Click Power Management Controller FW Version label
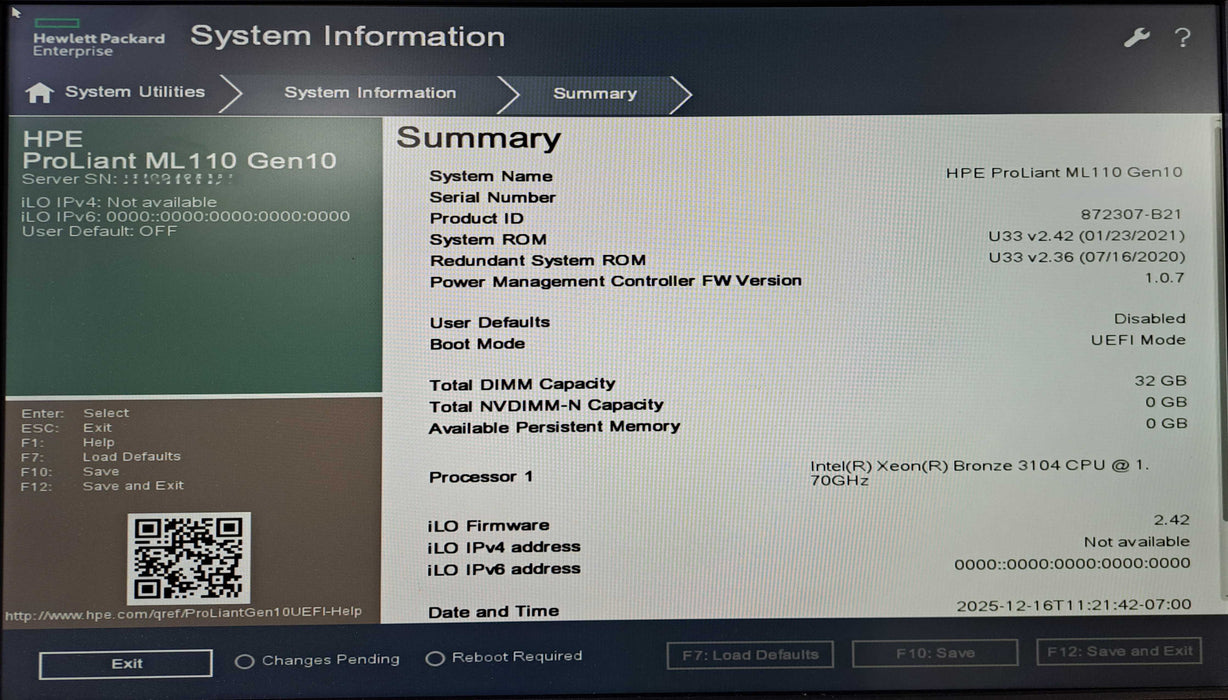The height and width of the screenshot is (700, 1228). [x=616, y=281]
